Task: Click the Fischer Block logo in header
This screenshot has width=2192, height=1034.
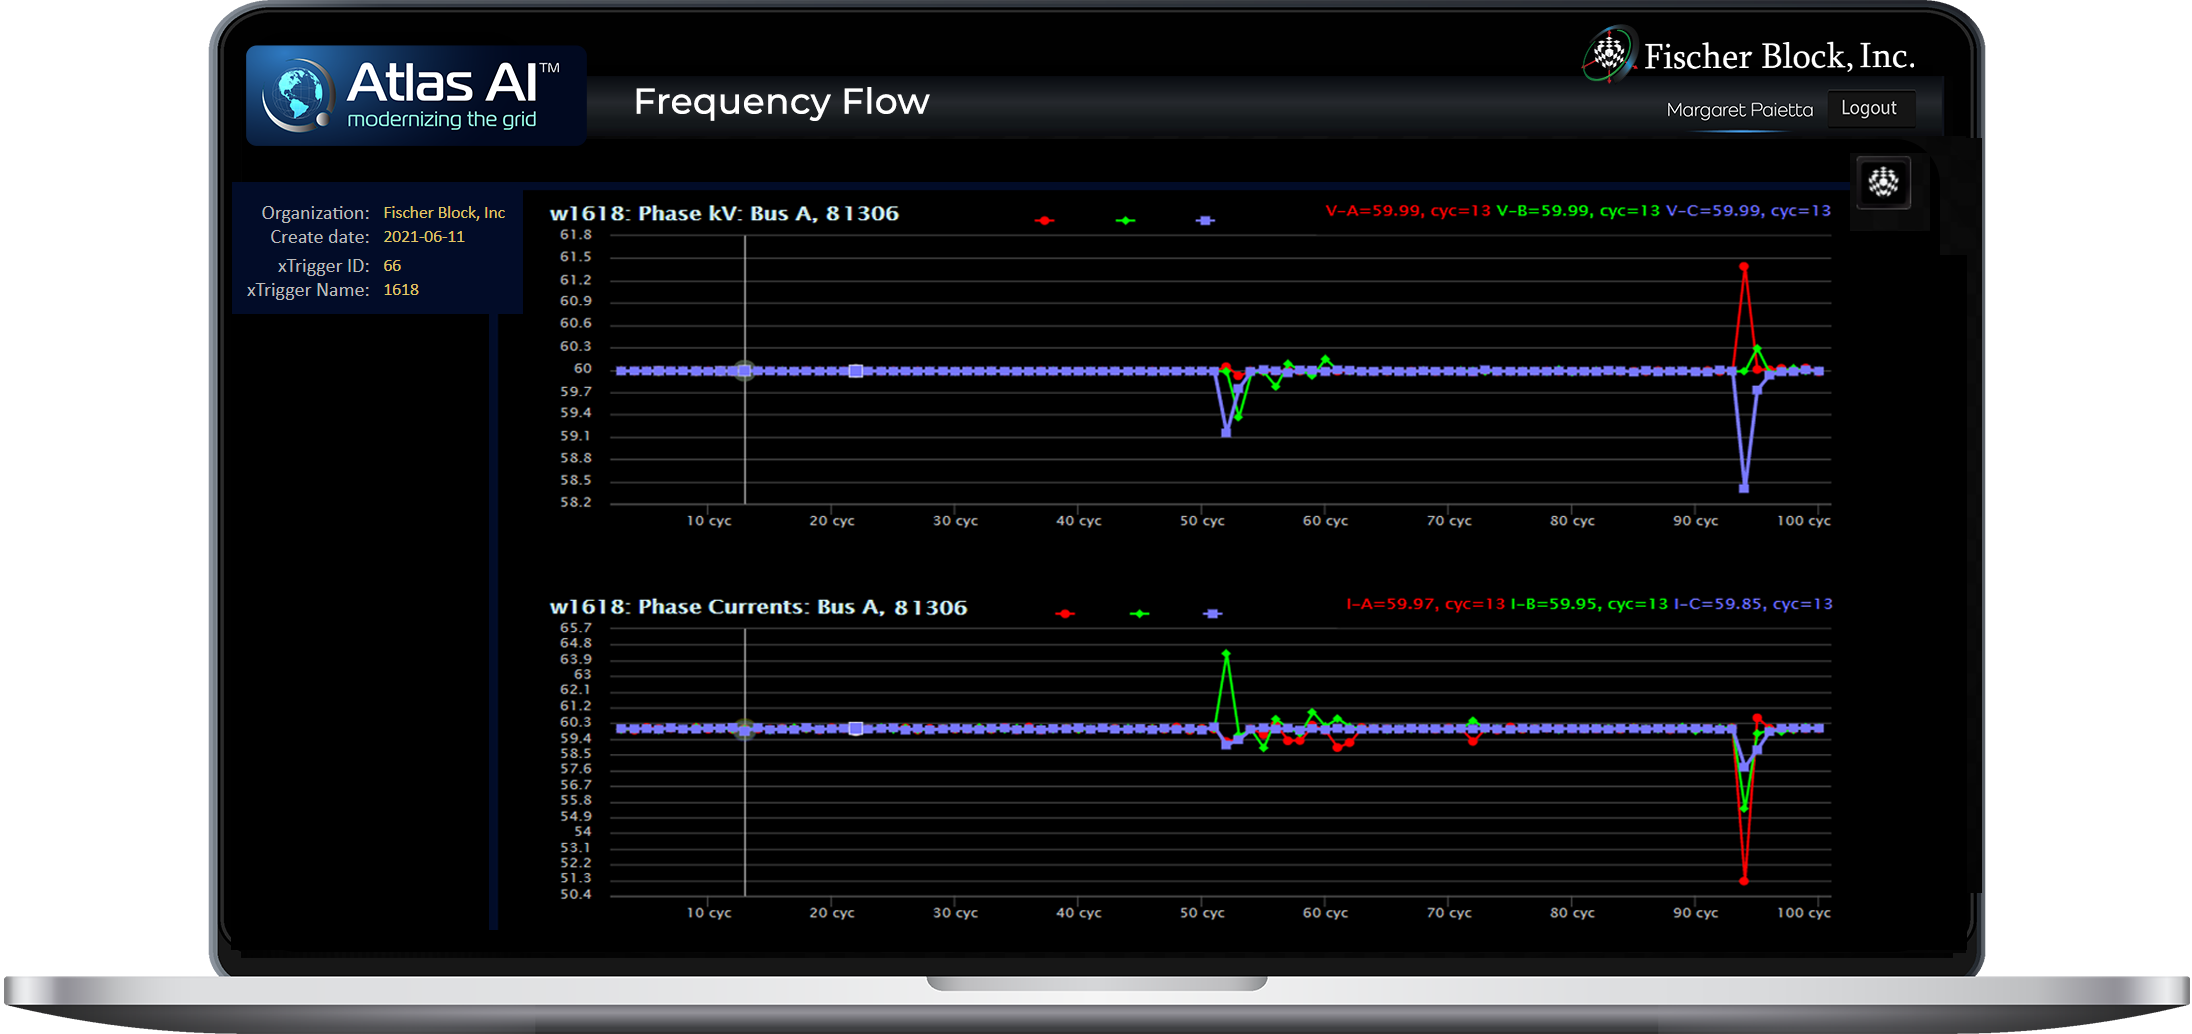Action: [1609, 53]
